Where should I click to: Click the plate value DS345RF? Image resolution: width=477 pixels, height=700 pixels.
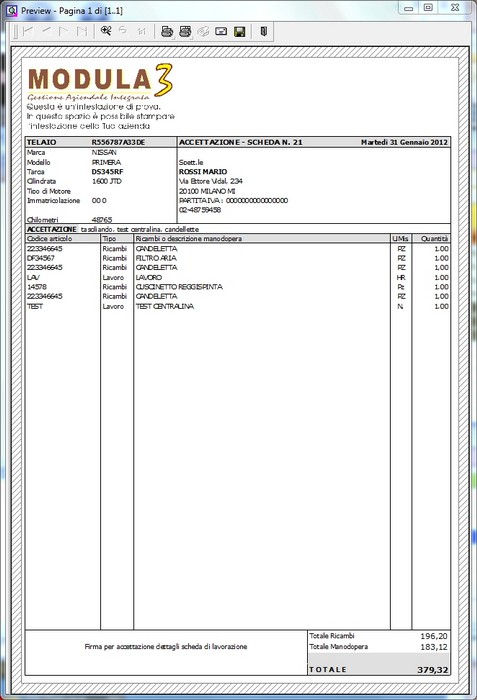point(107,172)
